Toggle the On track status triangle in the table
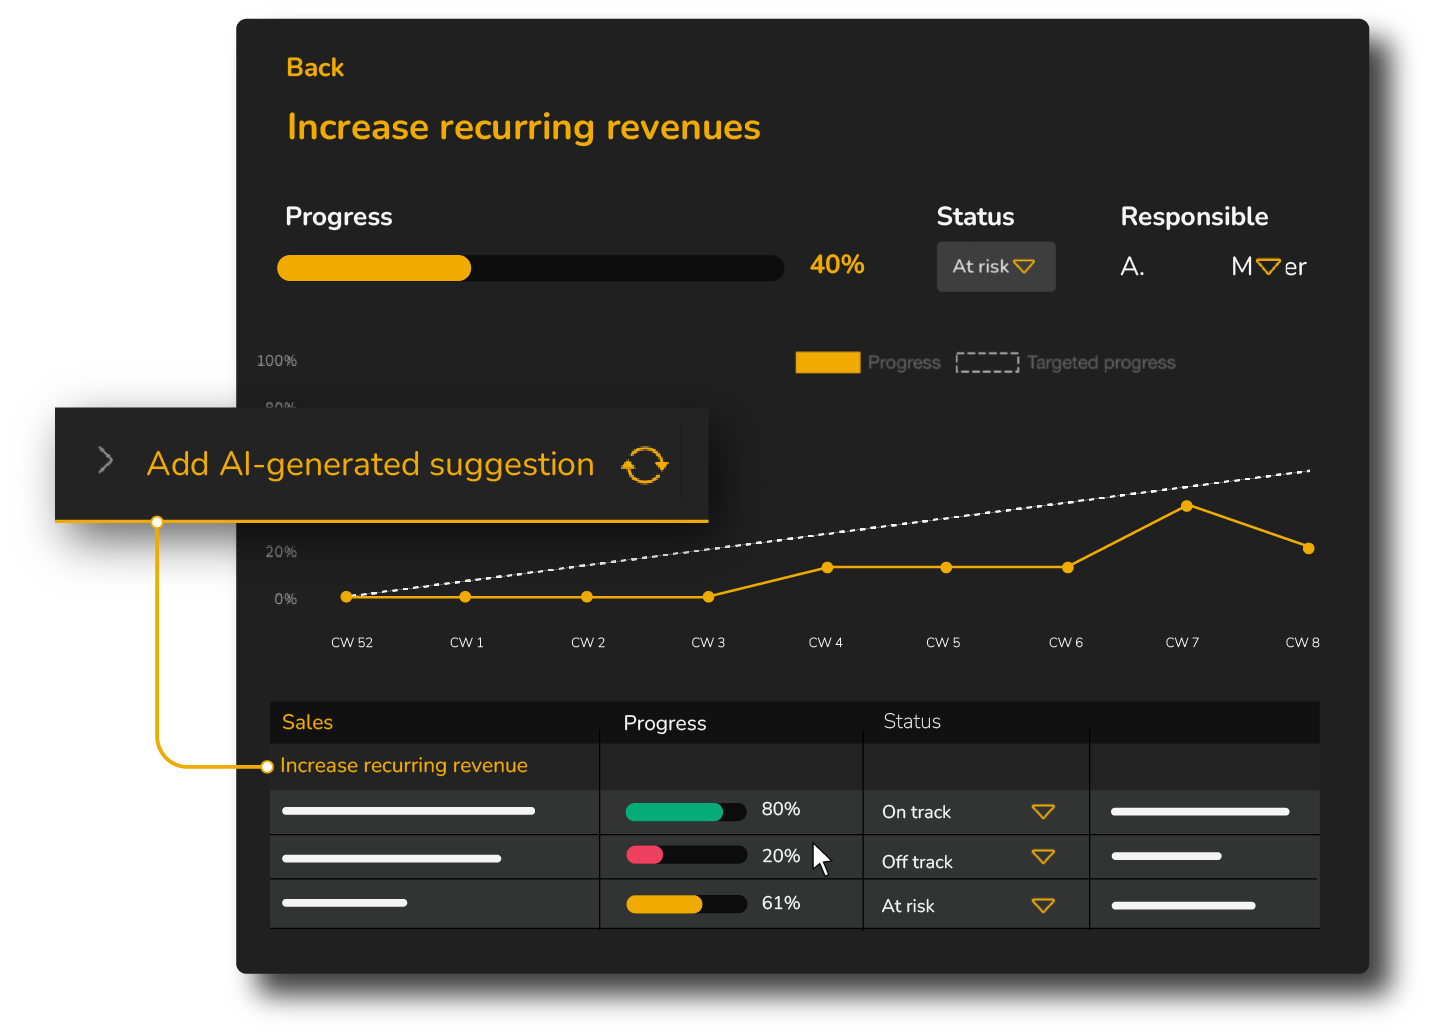This screenshot has height=1035, width=1430. [x=1043, y=811]
